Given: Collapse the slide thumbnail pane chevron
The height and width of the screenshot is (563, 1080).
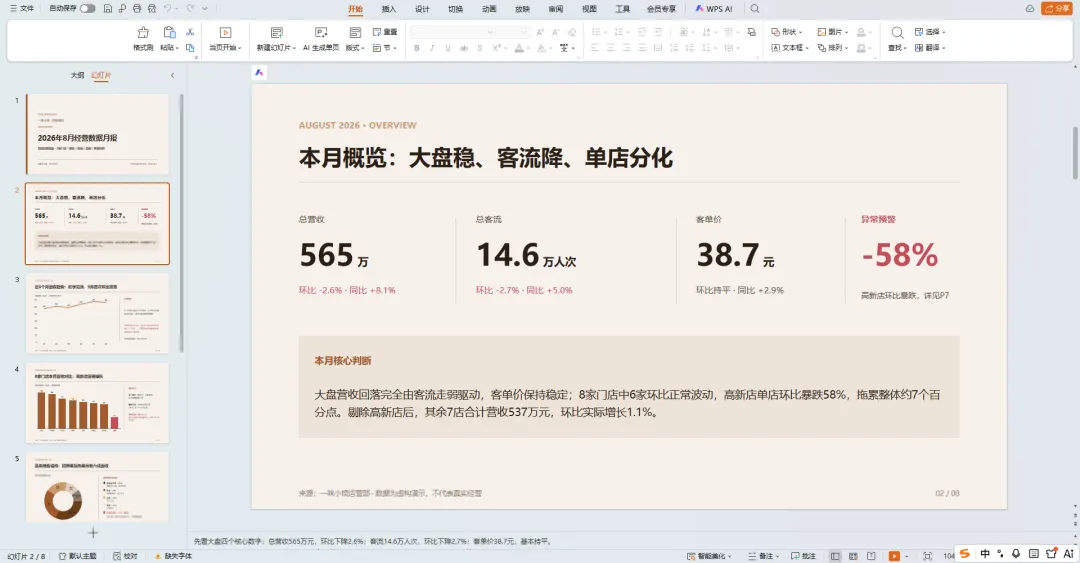Looking at the screenshot, I should [x=172, y=75].
